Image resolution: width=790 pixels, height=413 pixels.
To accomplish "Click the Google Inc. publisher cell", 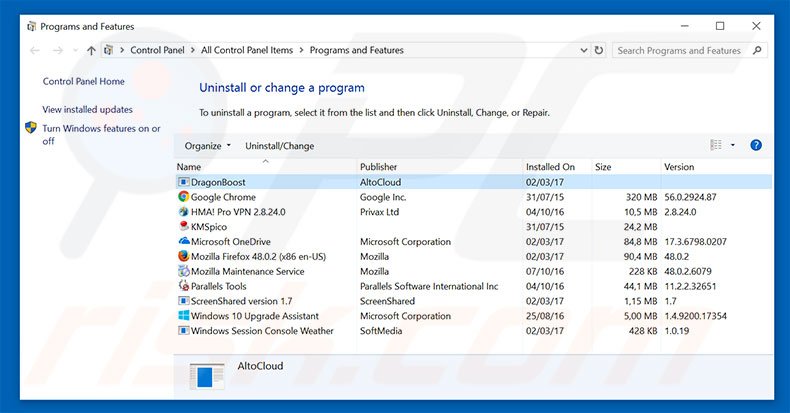I will coord(383,197).
